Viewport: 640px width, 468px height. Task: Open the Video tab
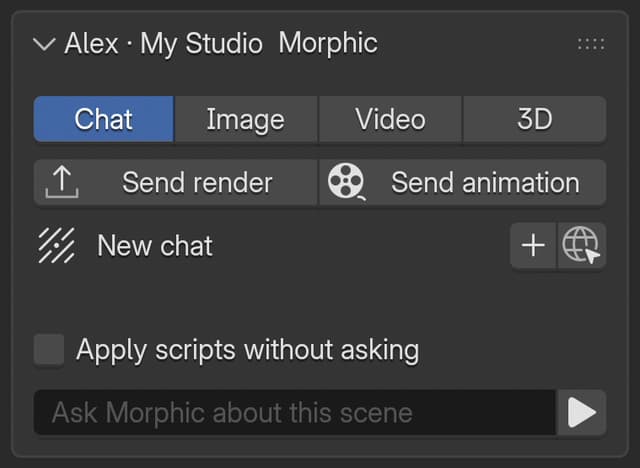tap(391, 119)
